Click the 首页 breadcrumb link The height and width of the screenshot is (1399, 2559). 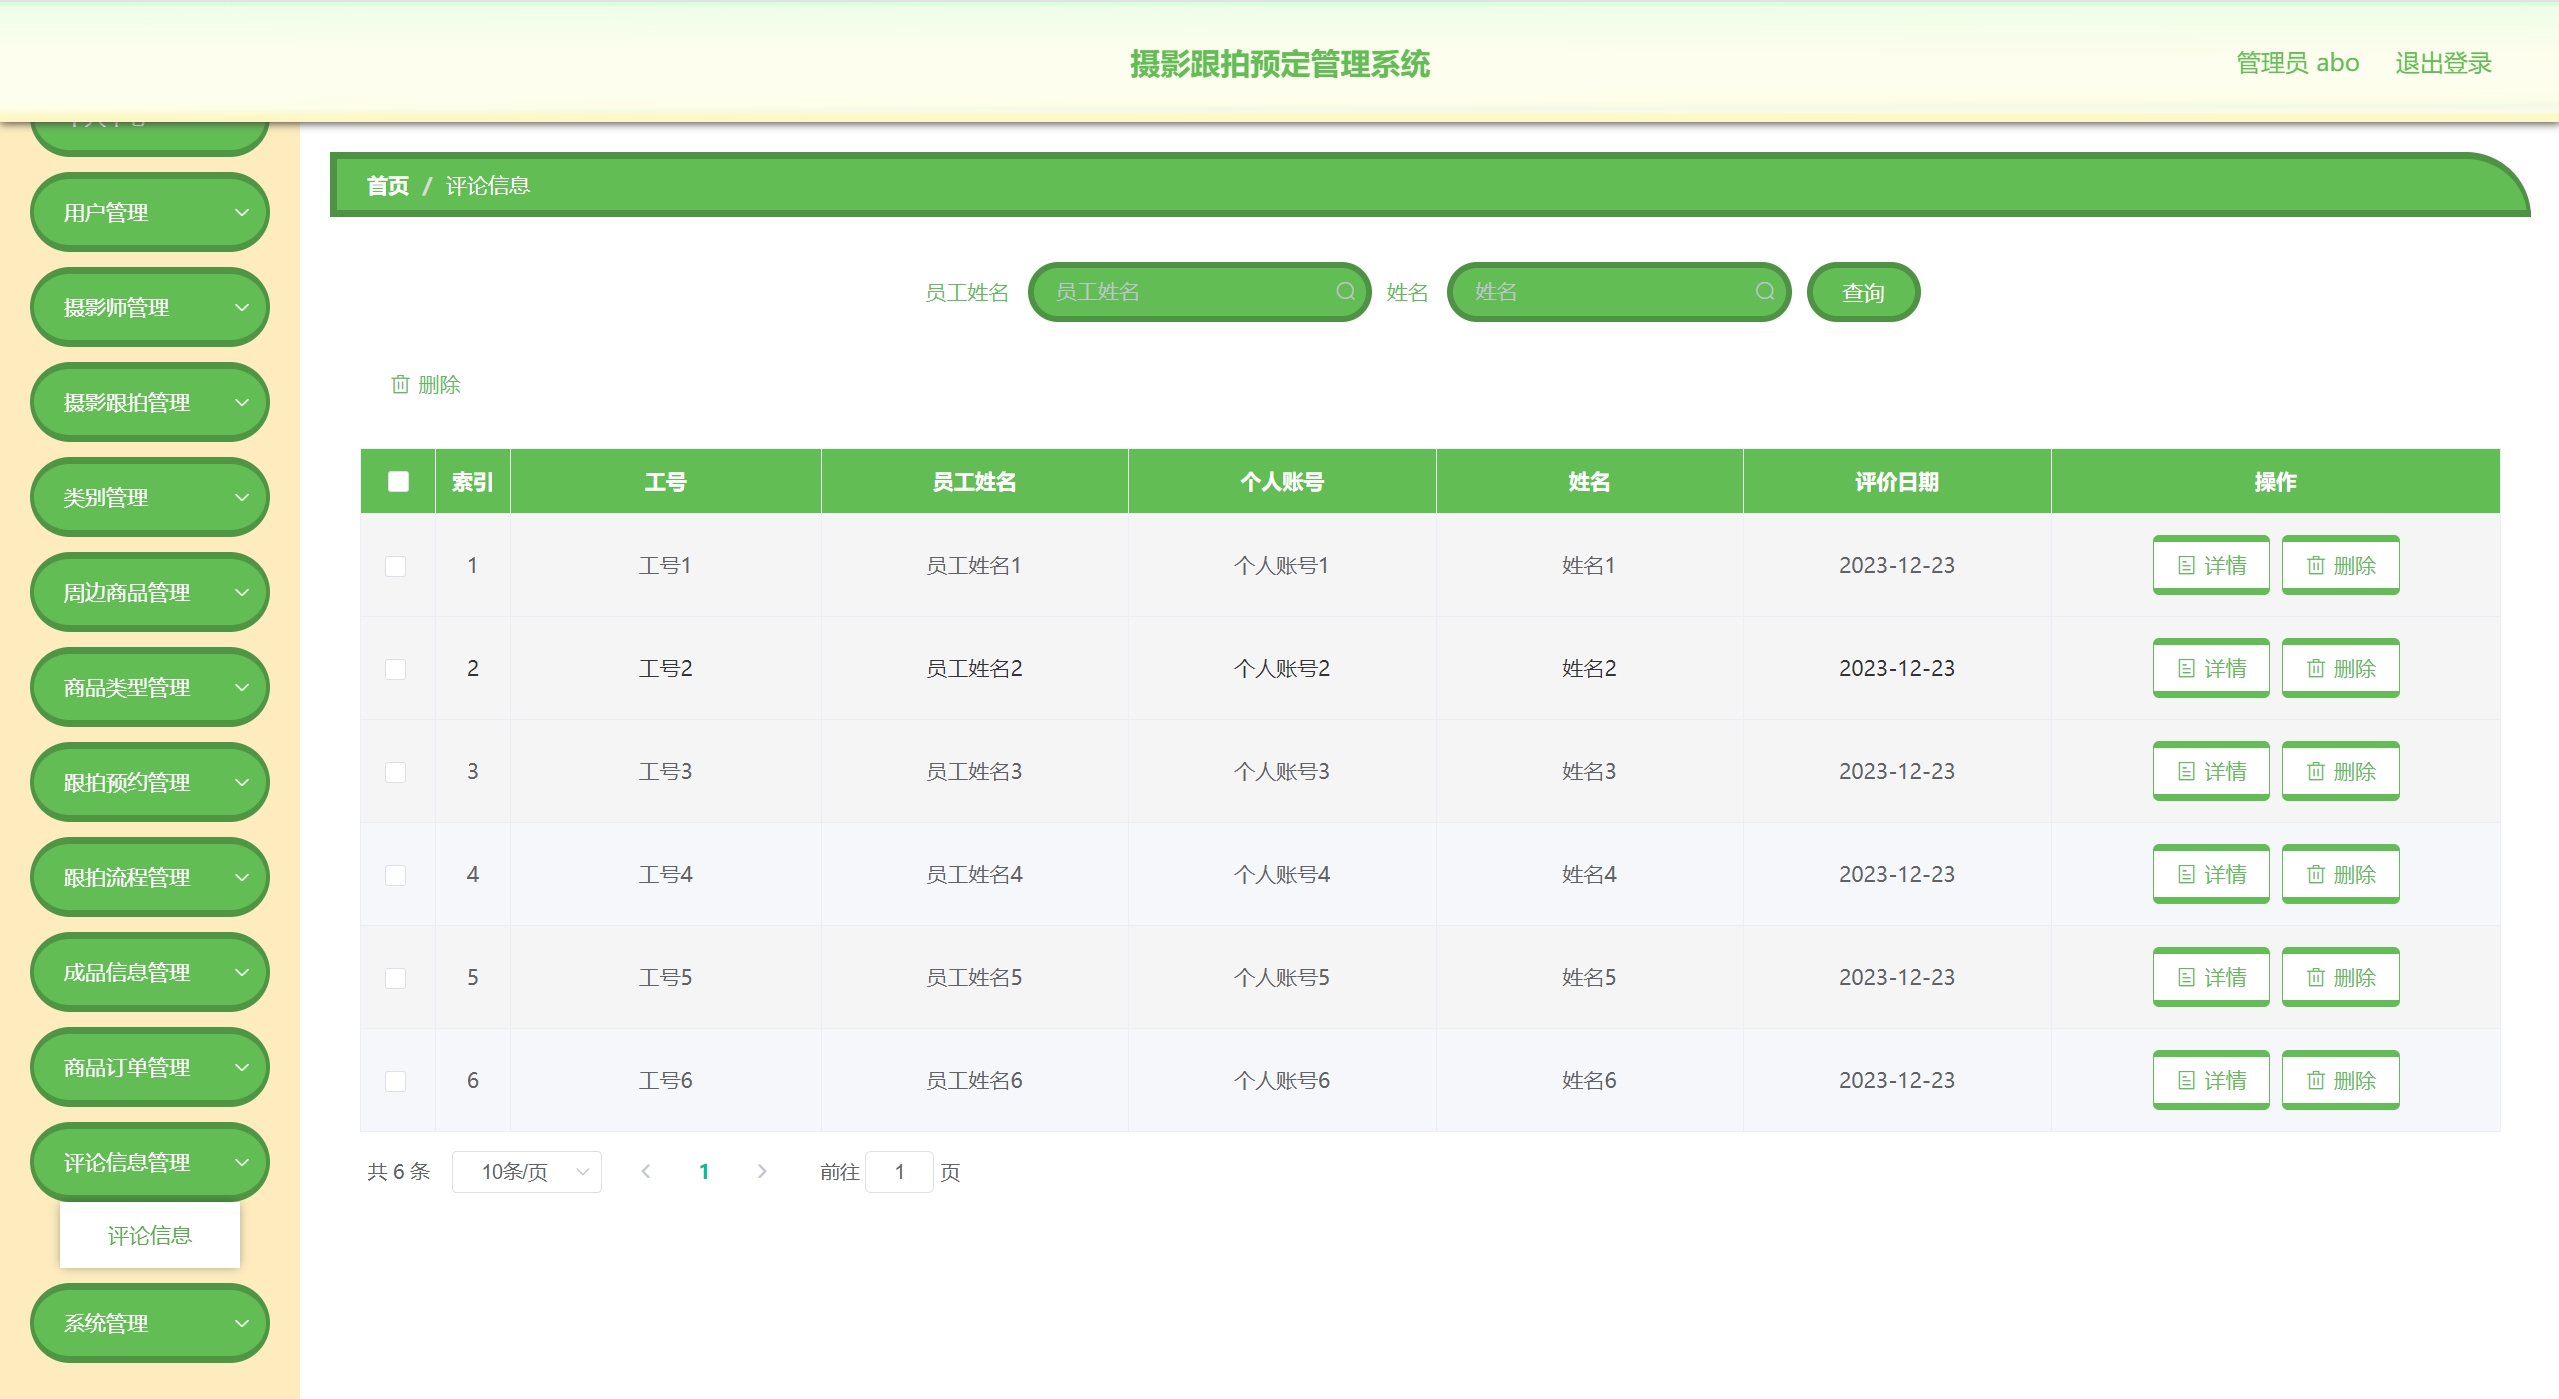click(388, 186)
